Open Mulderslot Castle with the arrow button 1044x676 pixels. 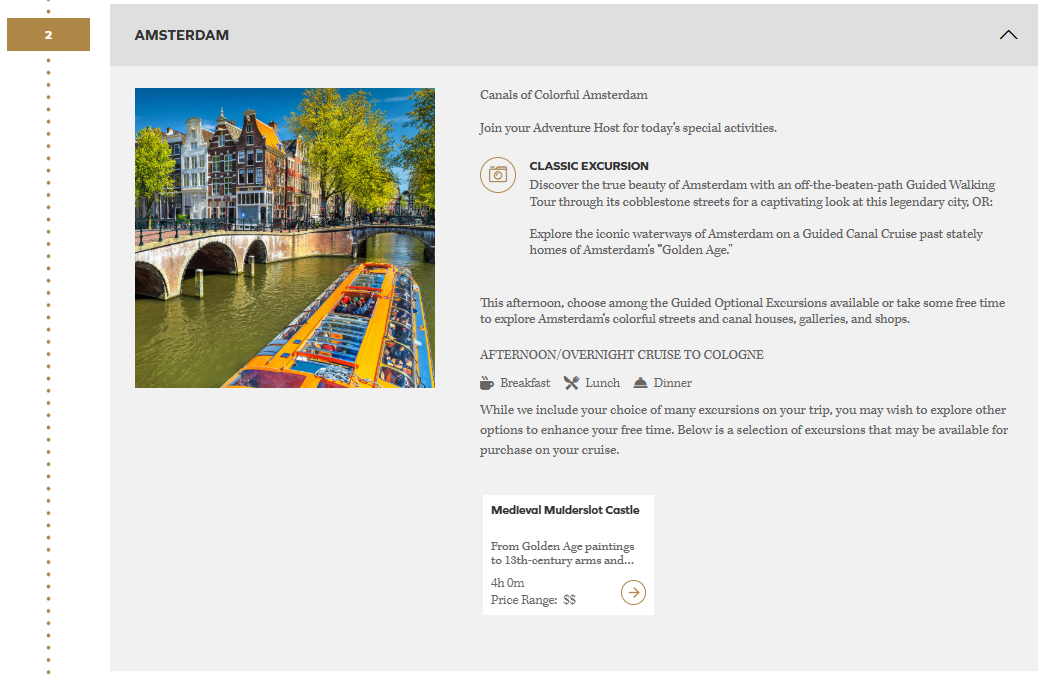coord(633,593)
